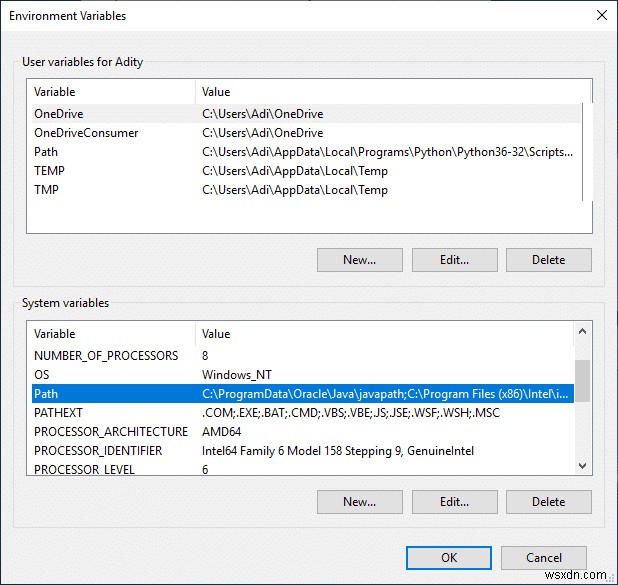Click the value 8 for NUMBER_OF_PROCESSORS
This screenshot has height=585, width=618.
205,356
